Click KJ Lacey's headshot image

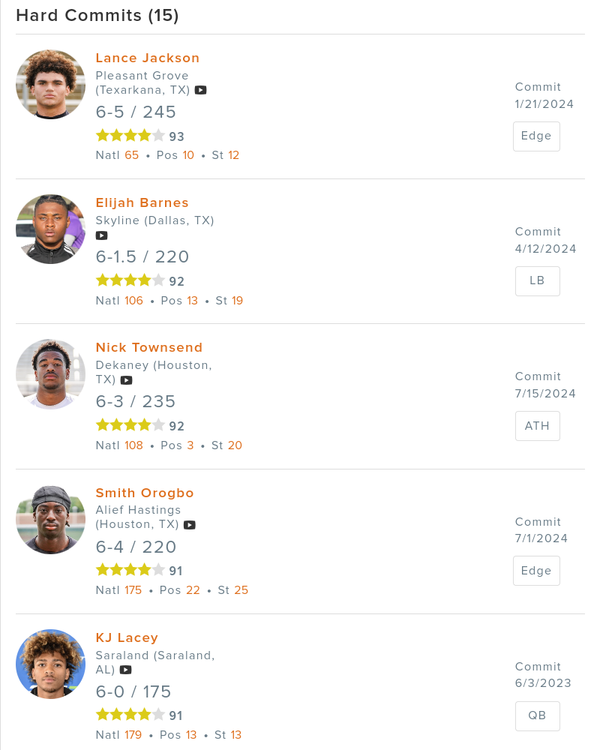click(x=51, y=664)
